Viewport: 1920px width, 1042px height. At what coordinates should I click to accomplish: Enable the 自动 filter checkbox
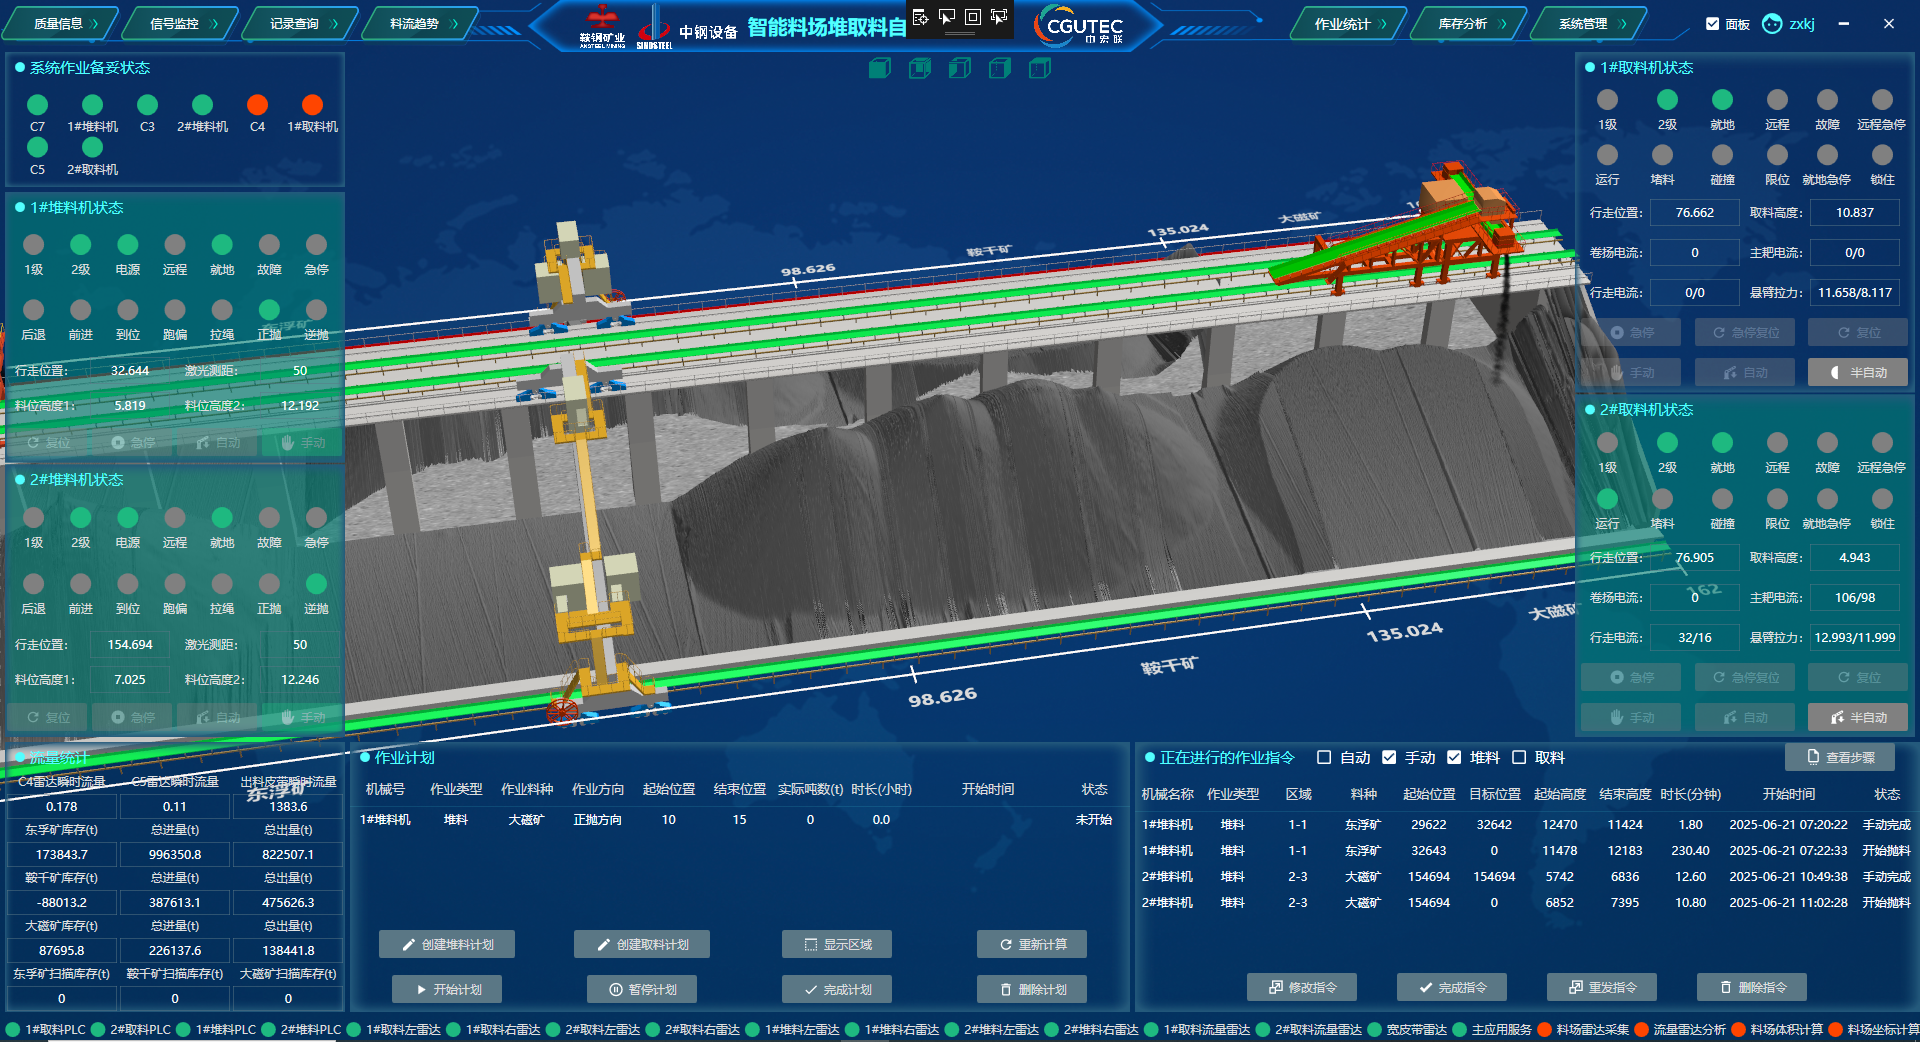(x=1324, y=757)
